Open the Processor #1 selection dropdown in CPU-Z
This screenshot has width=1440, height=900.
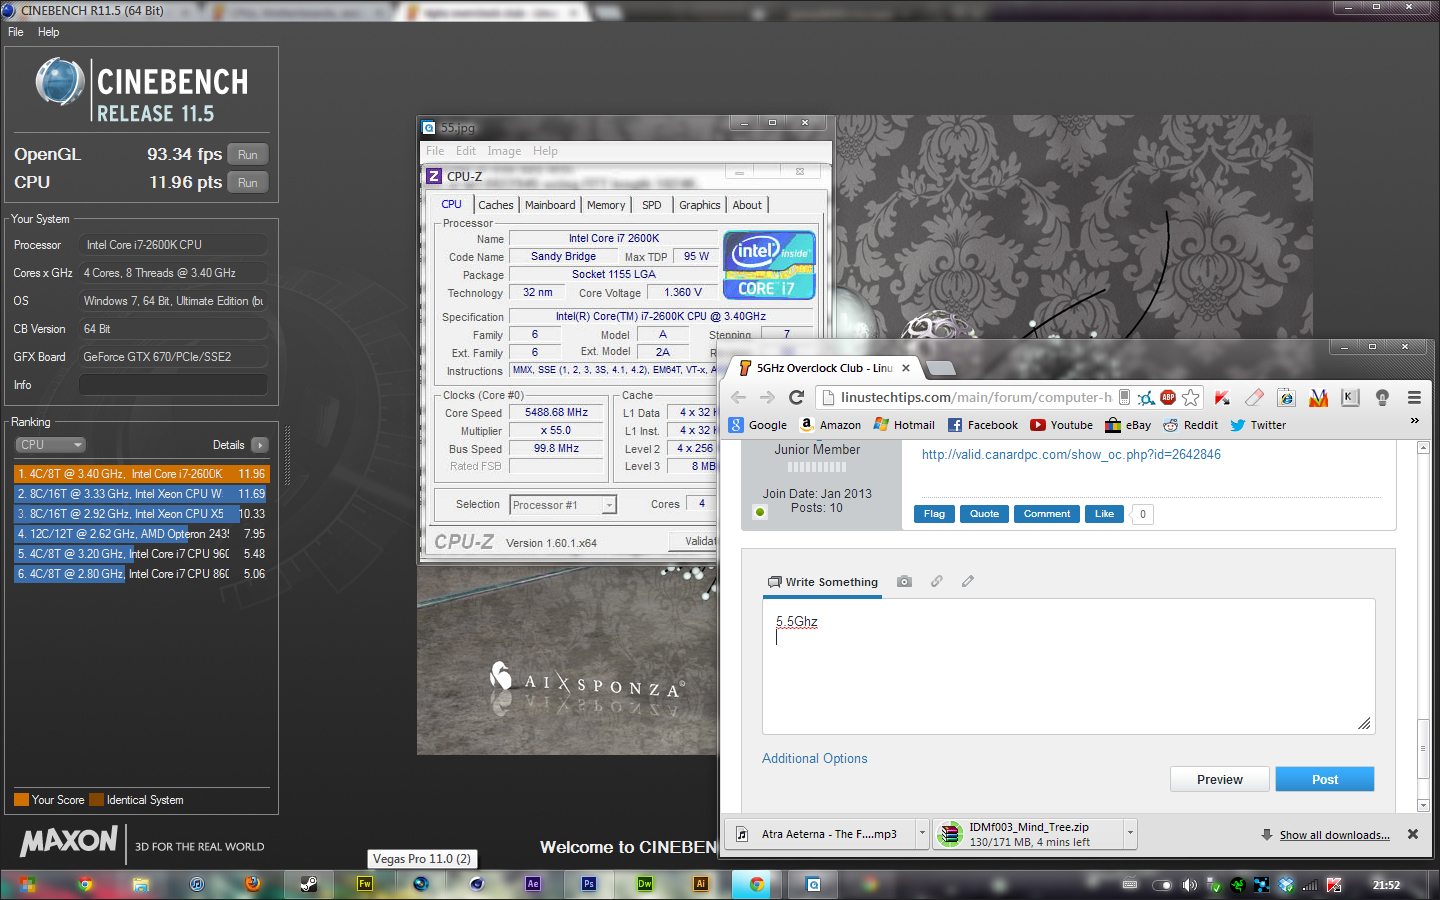coord(563,505)
